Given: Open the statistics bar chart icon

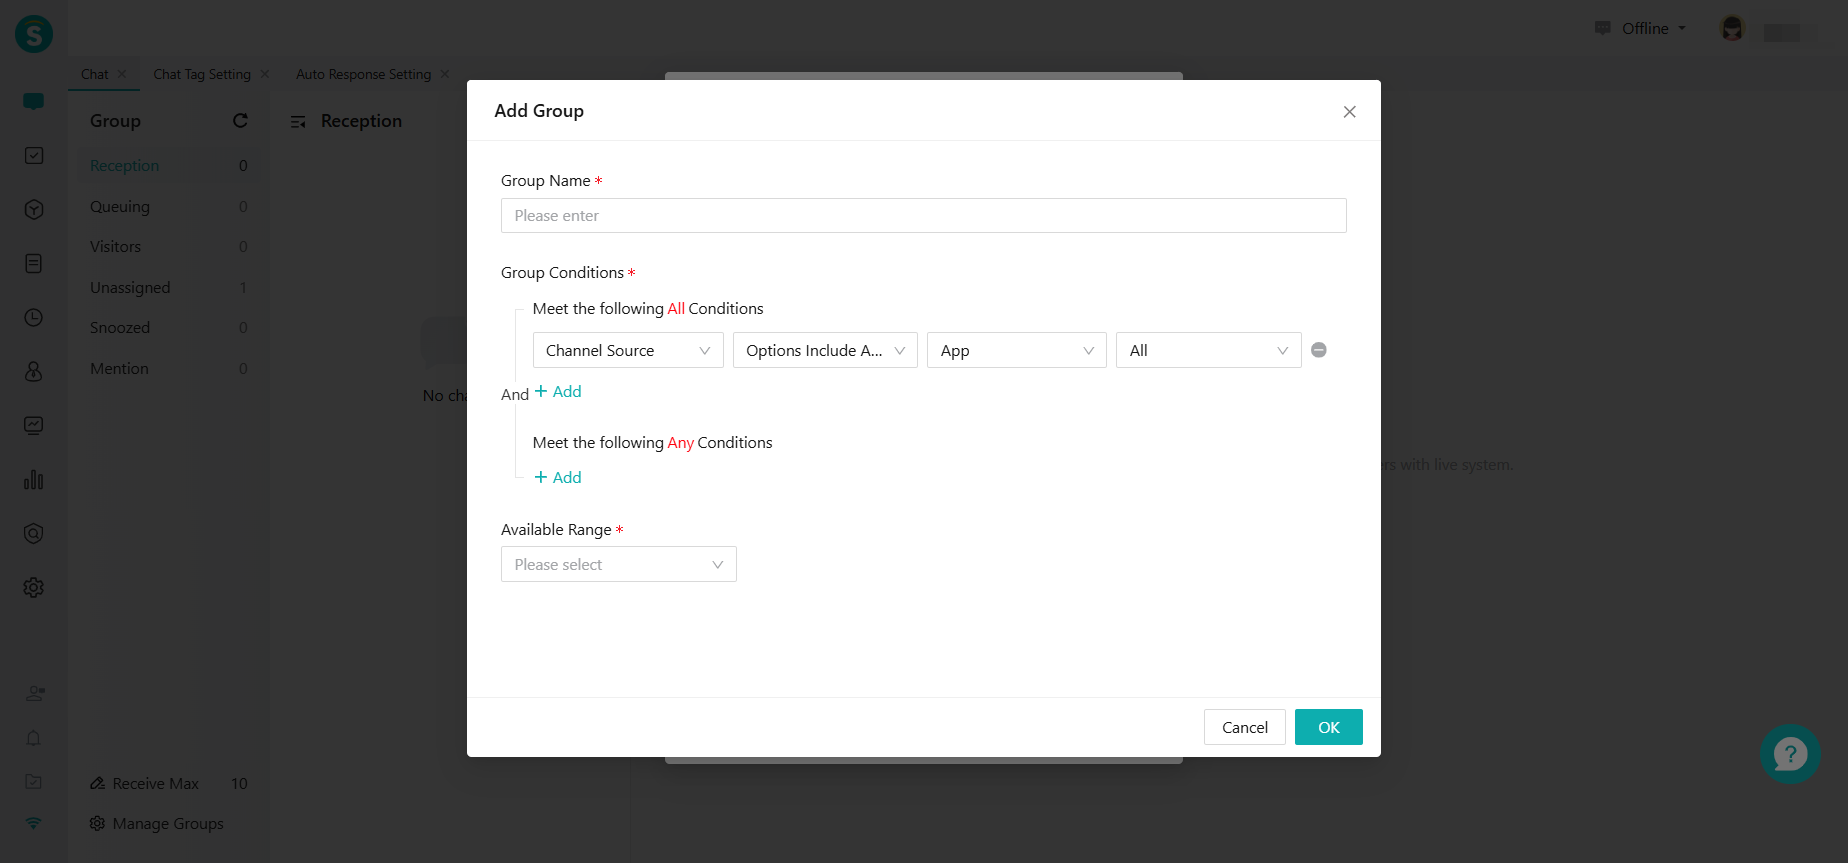Looking at the screenshot, I should click(x=34, y=480).
